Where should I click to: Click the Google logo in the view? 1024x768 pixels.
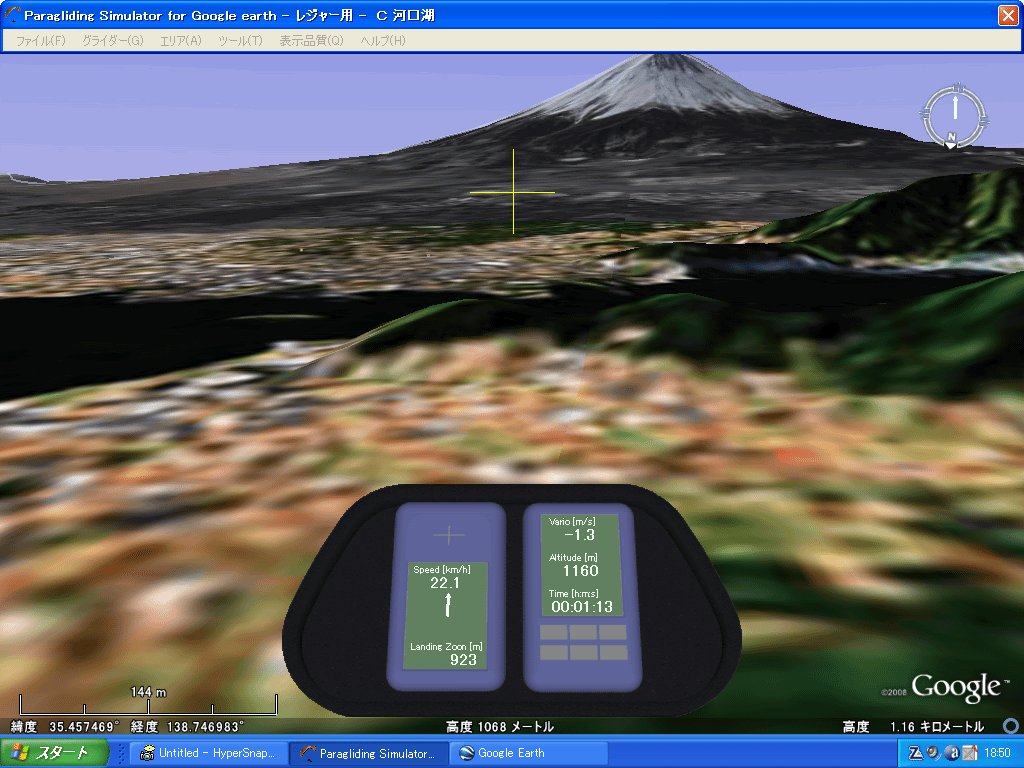[x=955, y=687]
